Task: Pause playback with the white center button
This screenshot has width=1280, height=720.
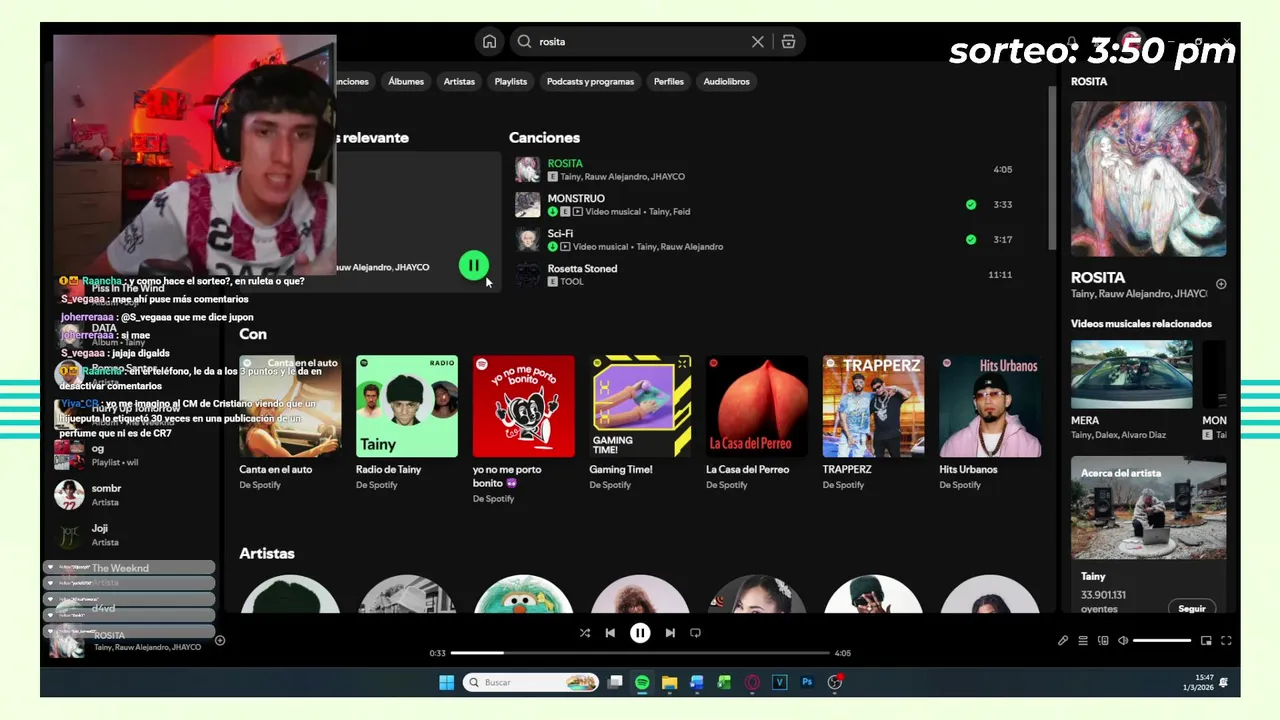Action: pyautogui.click(x=640, y=633)
